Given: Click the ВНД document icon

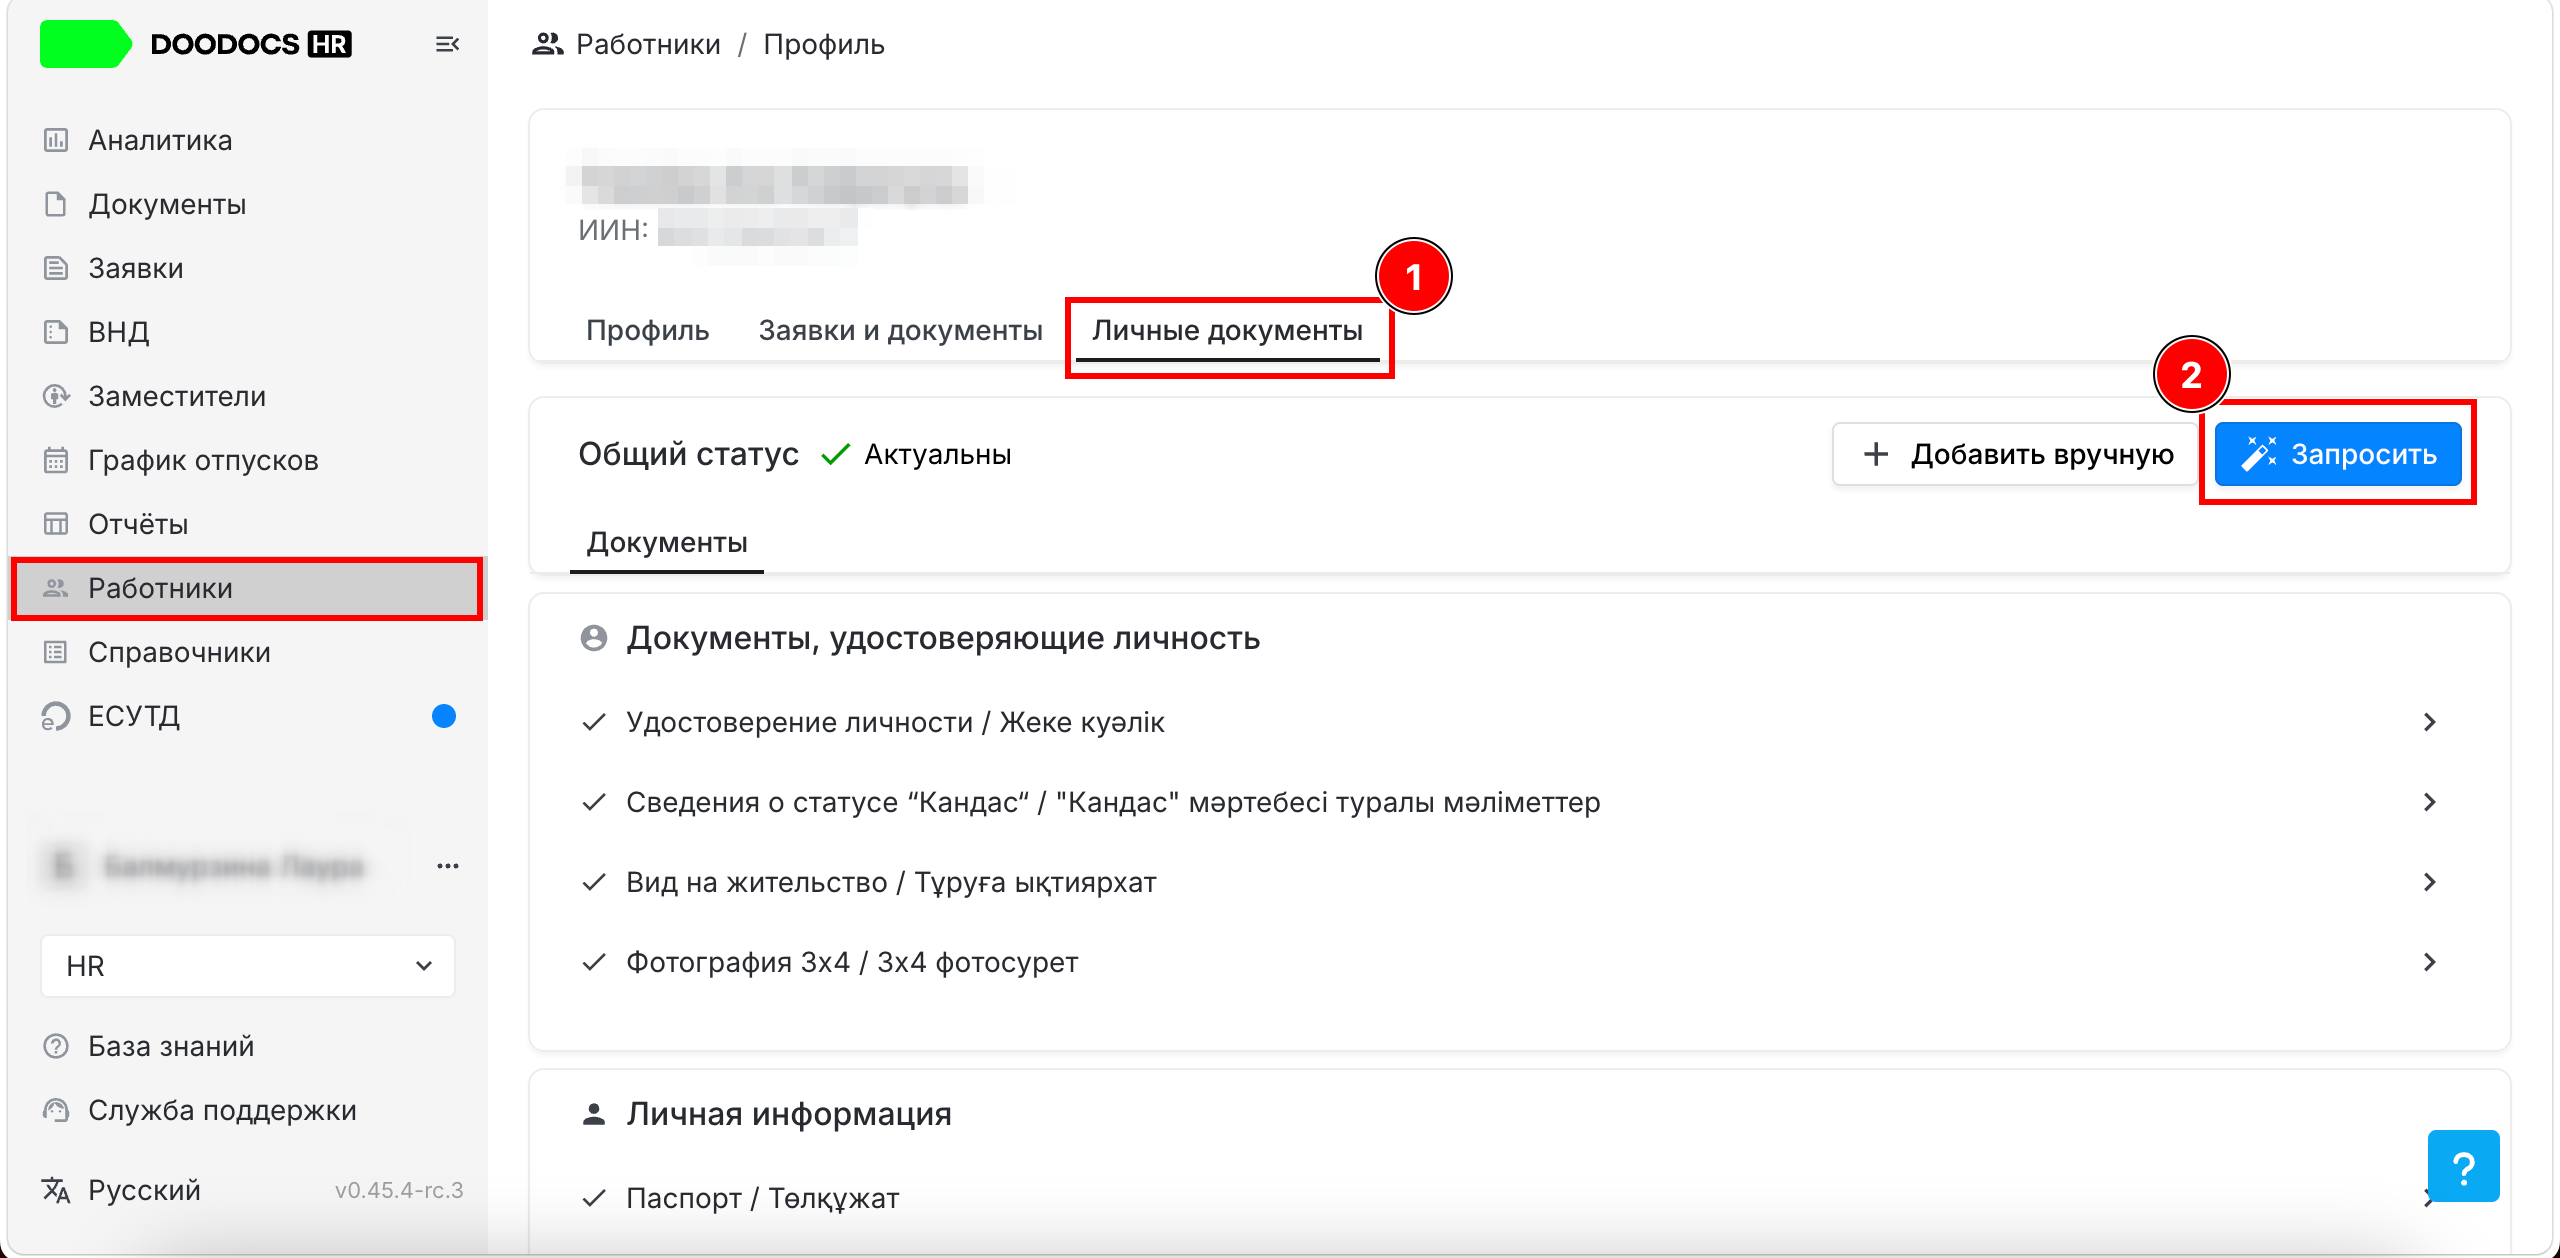Looking at the screenshot, I should pos(56,332).
